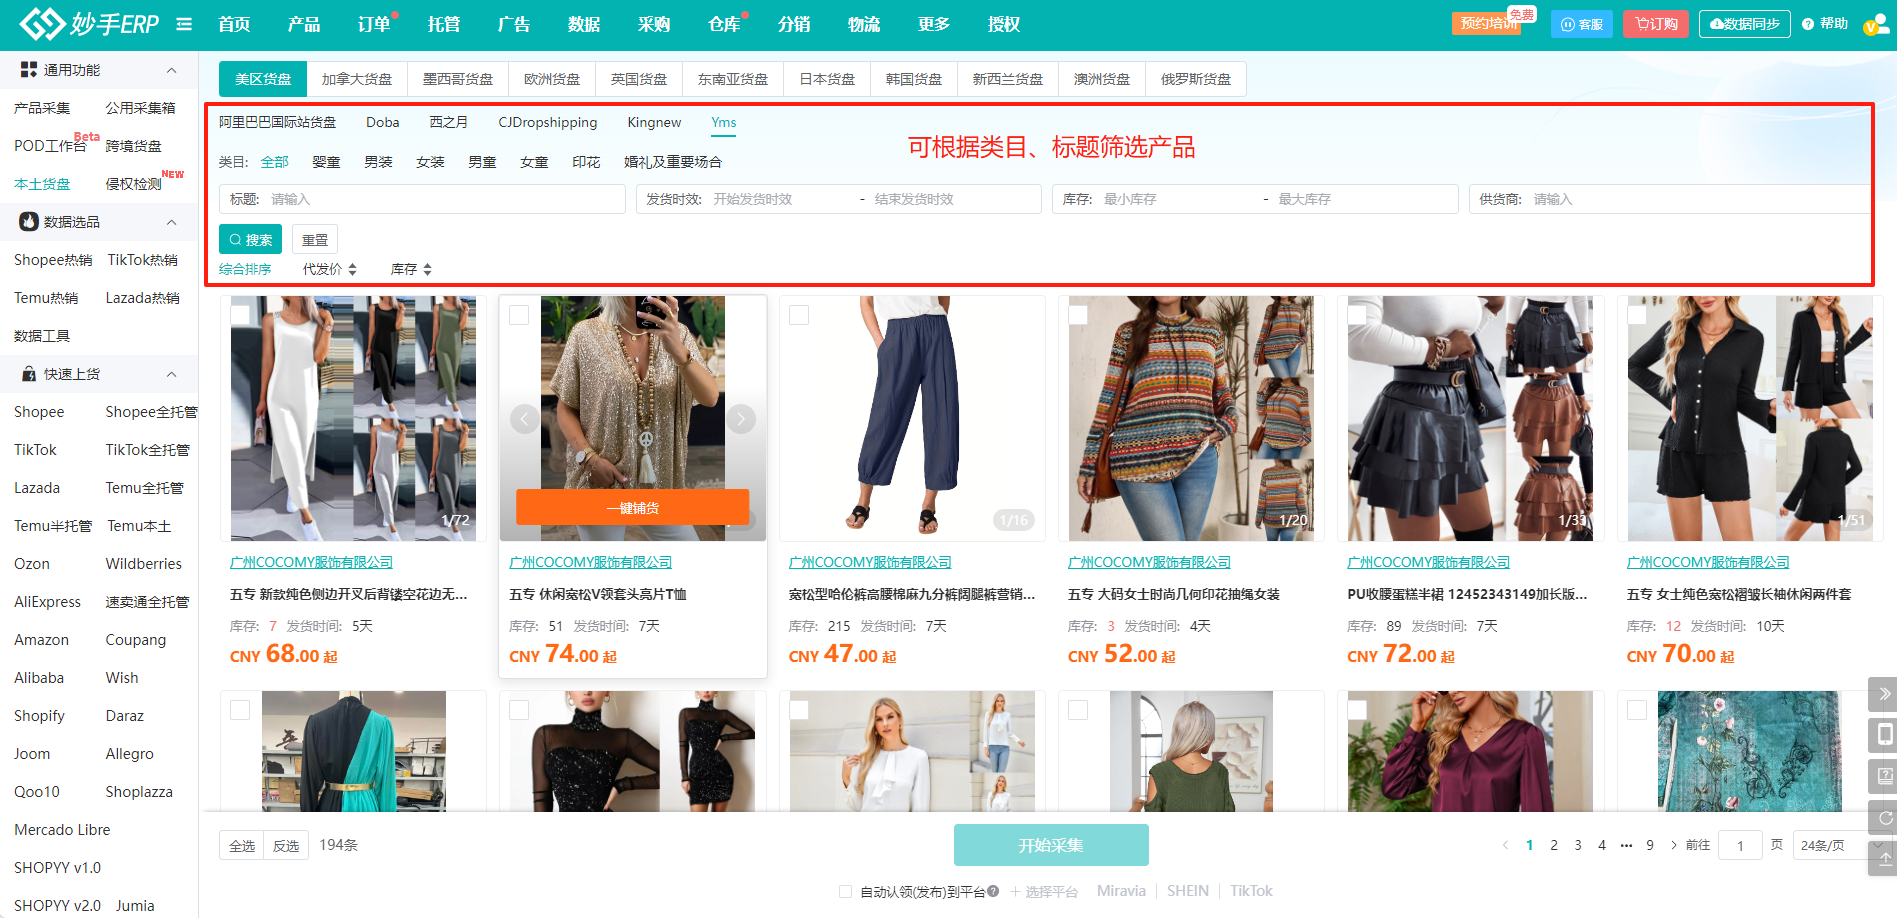Click the 标题 title input field
Screen dimensions: 1897x918
(422, 199)
